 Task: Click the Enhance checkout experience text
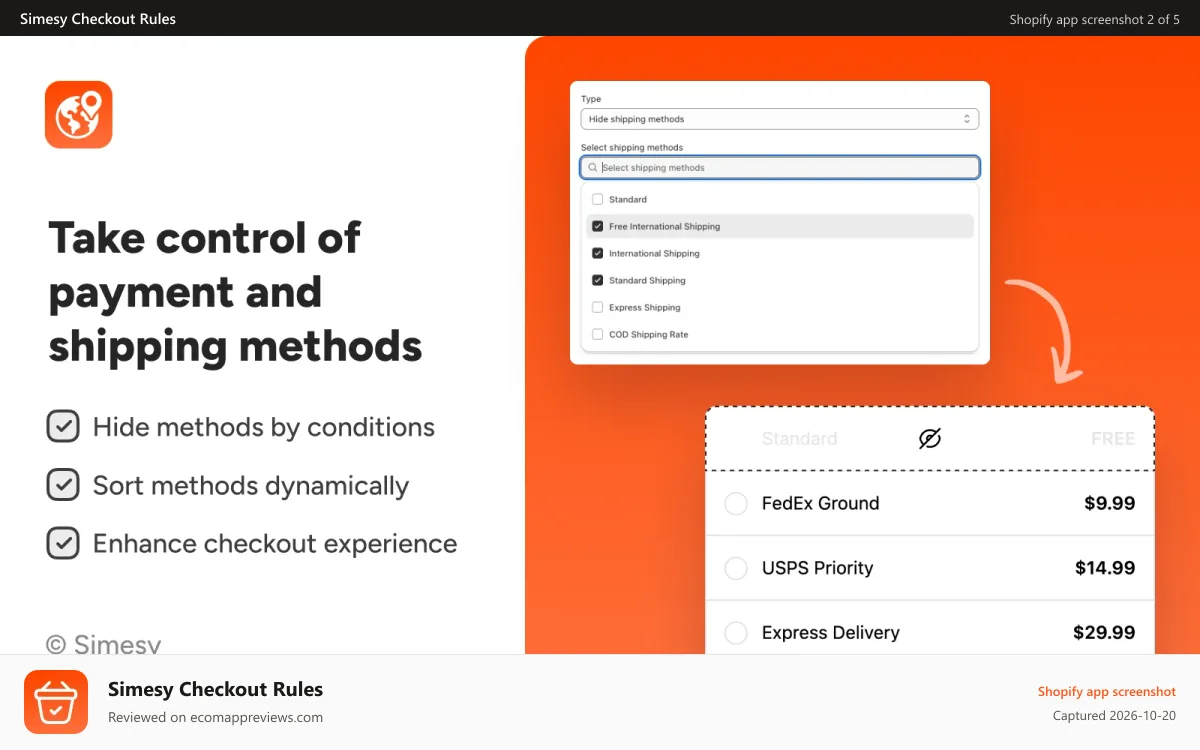coord(275,543)
